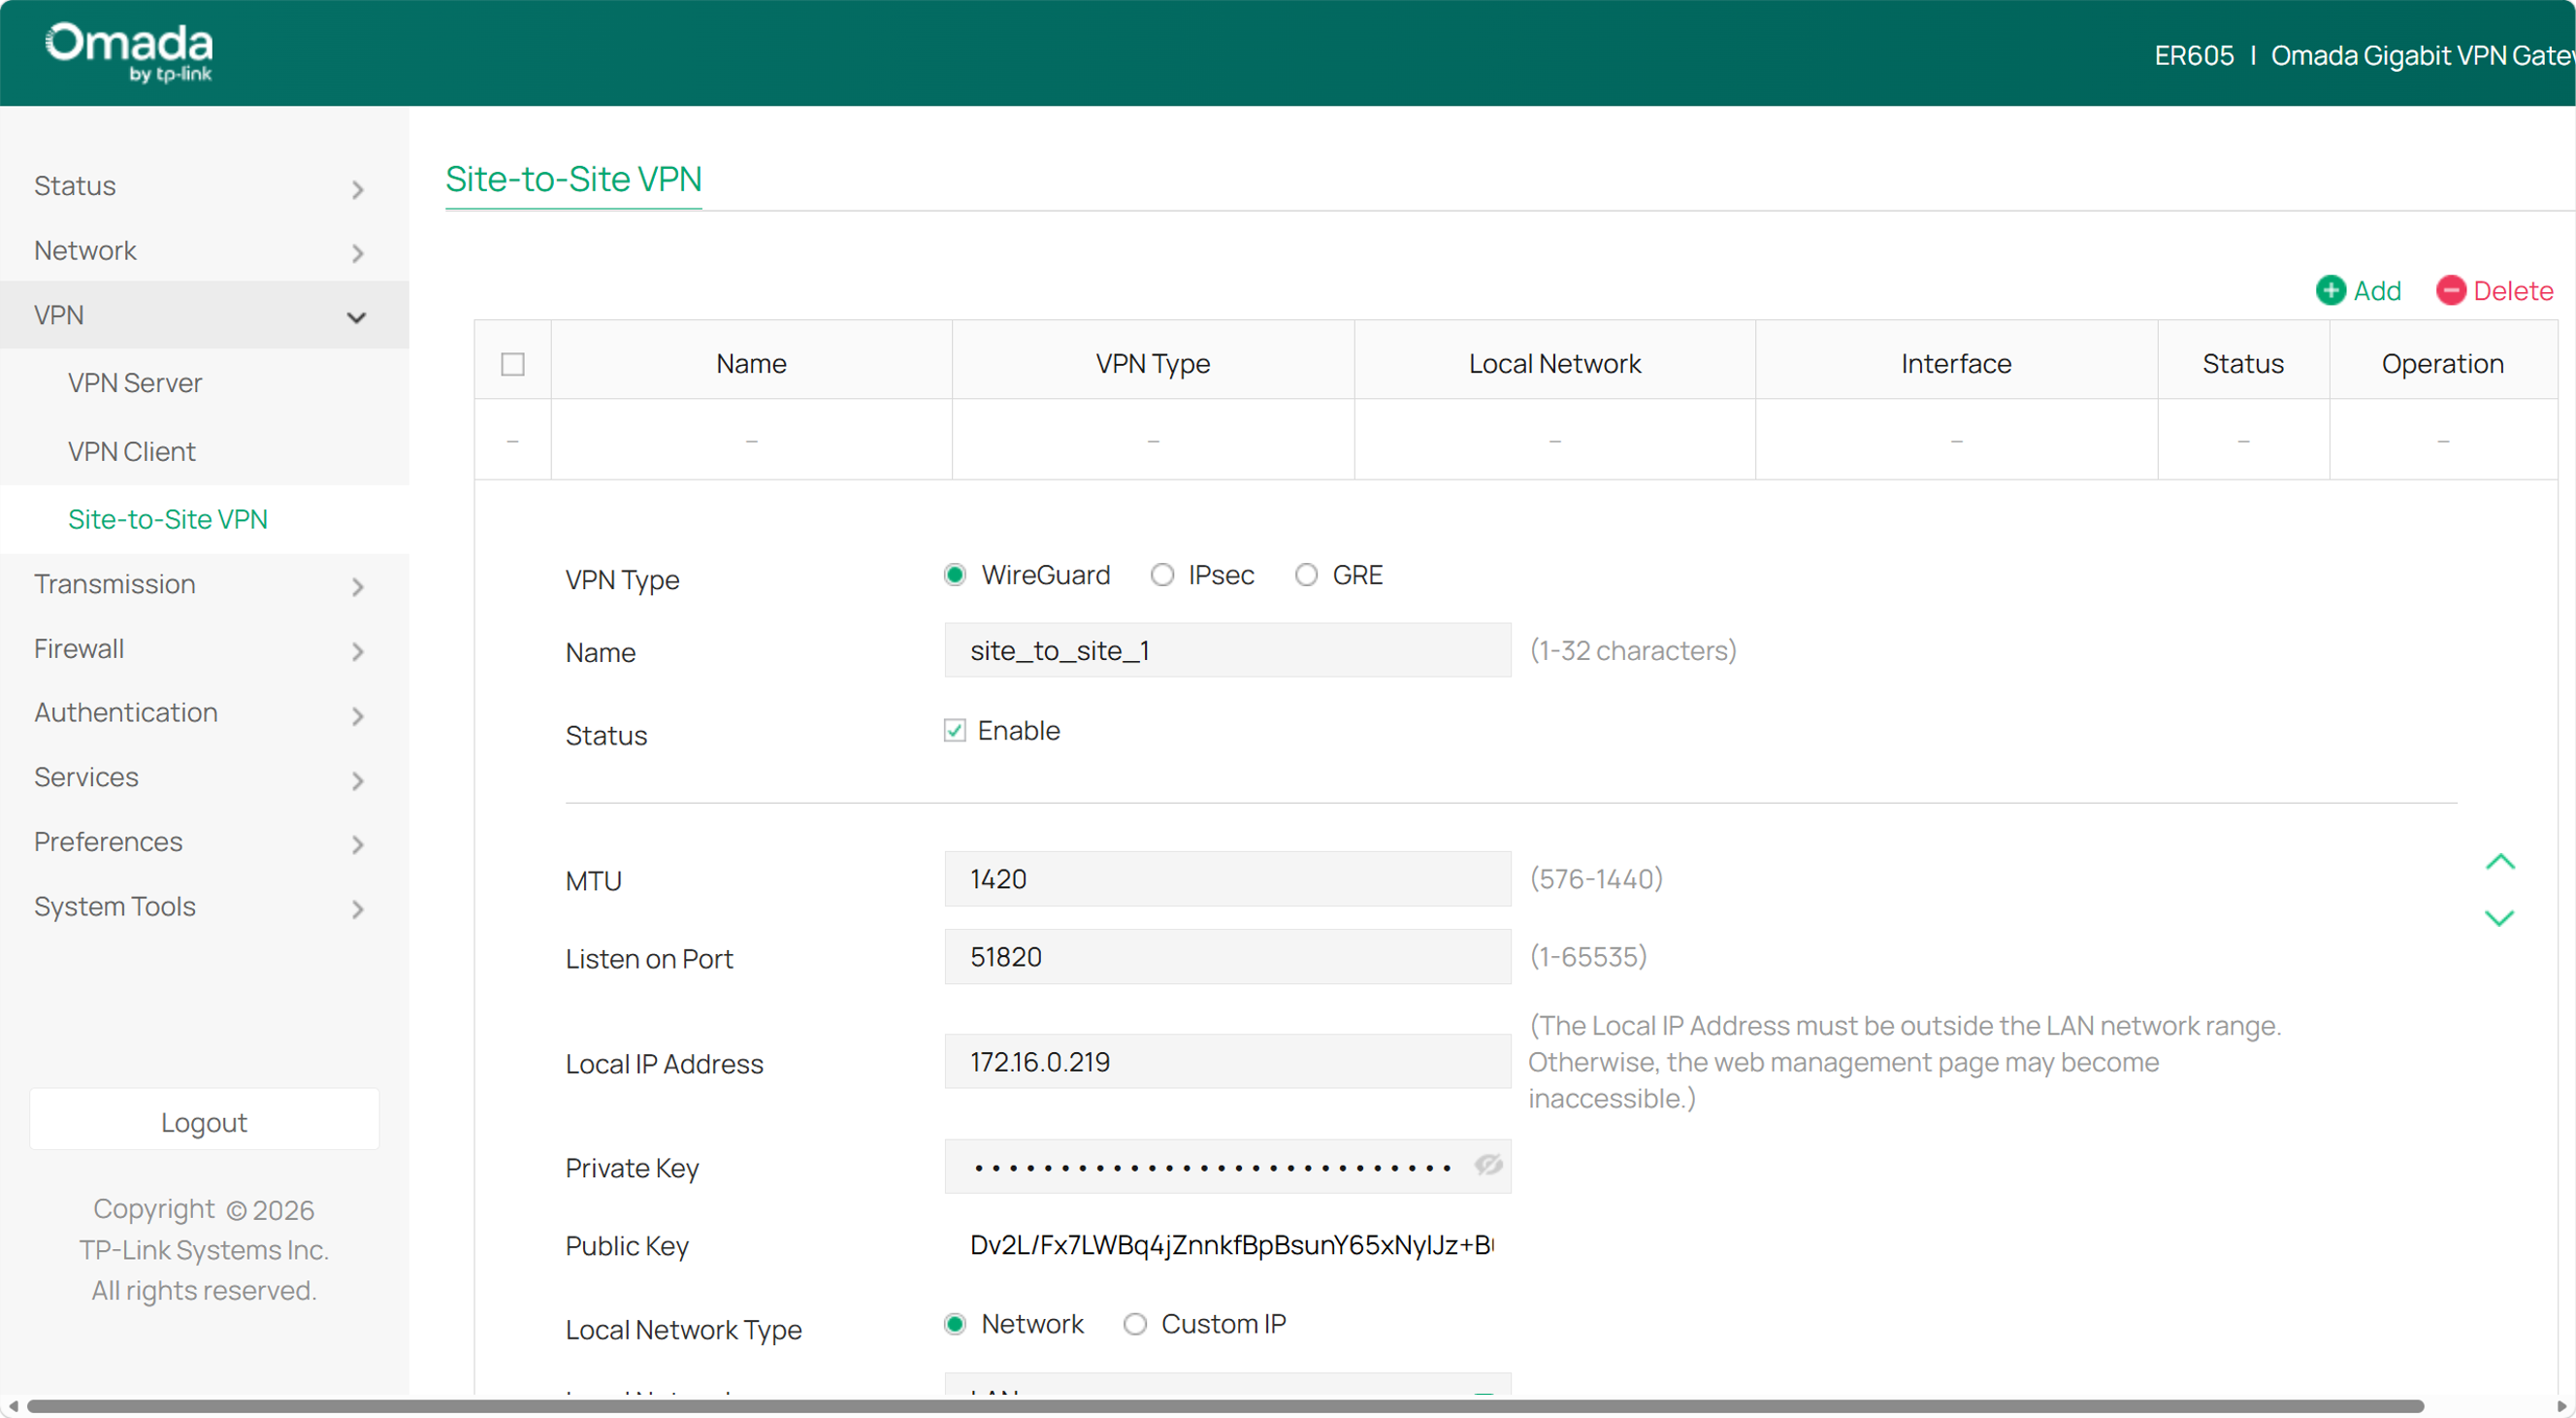Select the GRE VPN type
Screen dimensions: 2576x1418
[1306, 575]
